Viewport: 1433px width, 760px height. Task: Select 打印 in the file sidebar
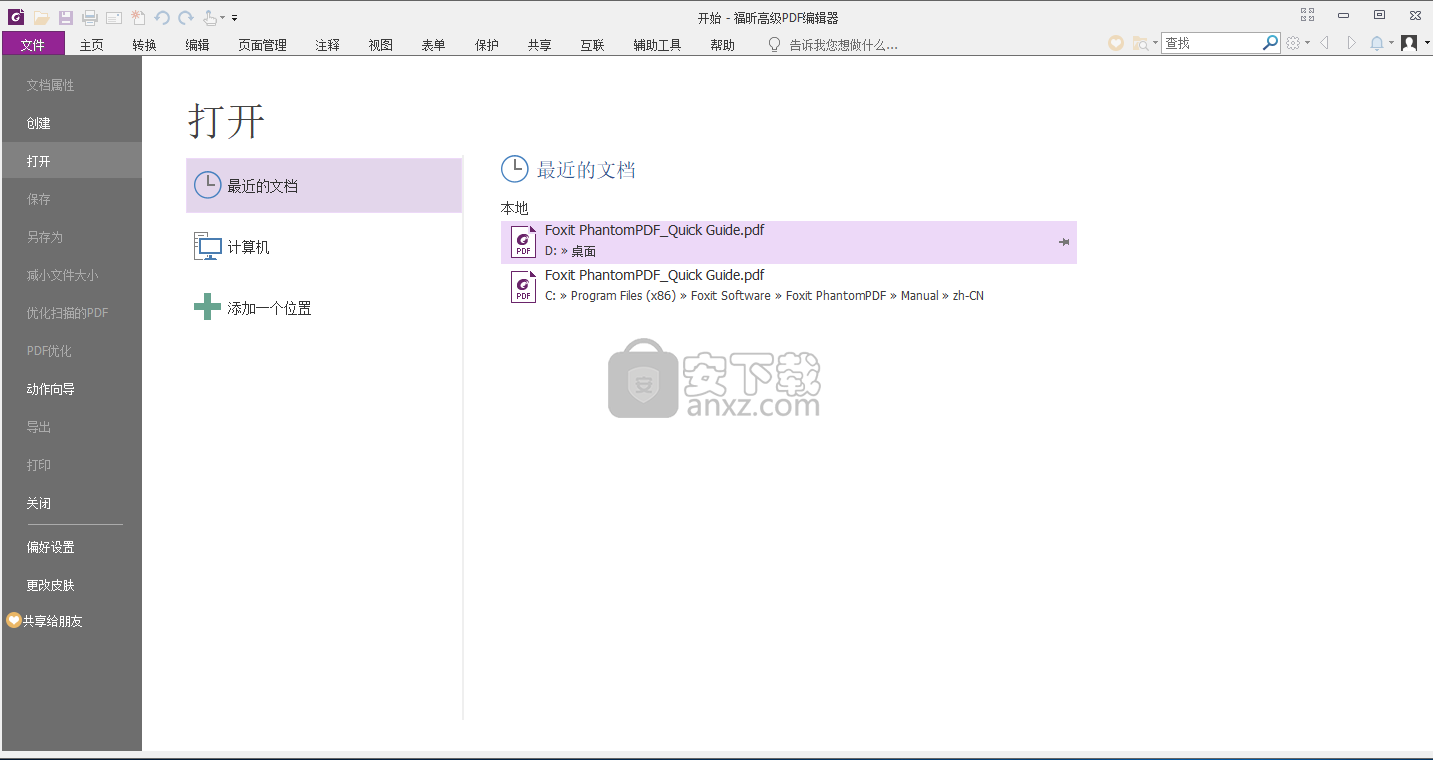[72, 465]
